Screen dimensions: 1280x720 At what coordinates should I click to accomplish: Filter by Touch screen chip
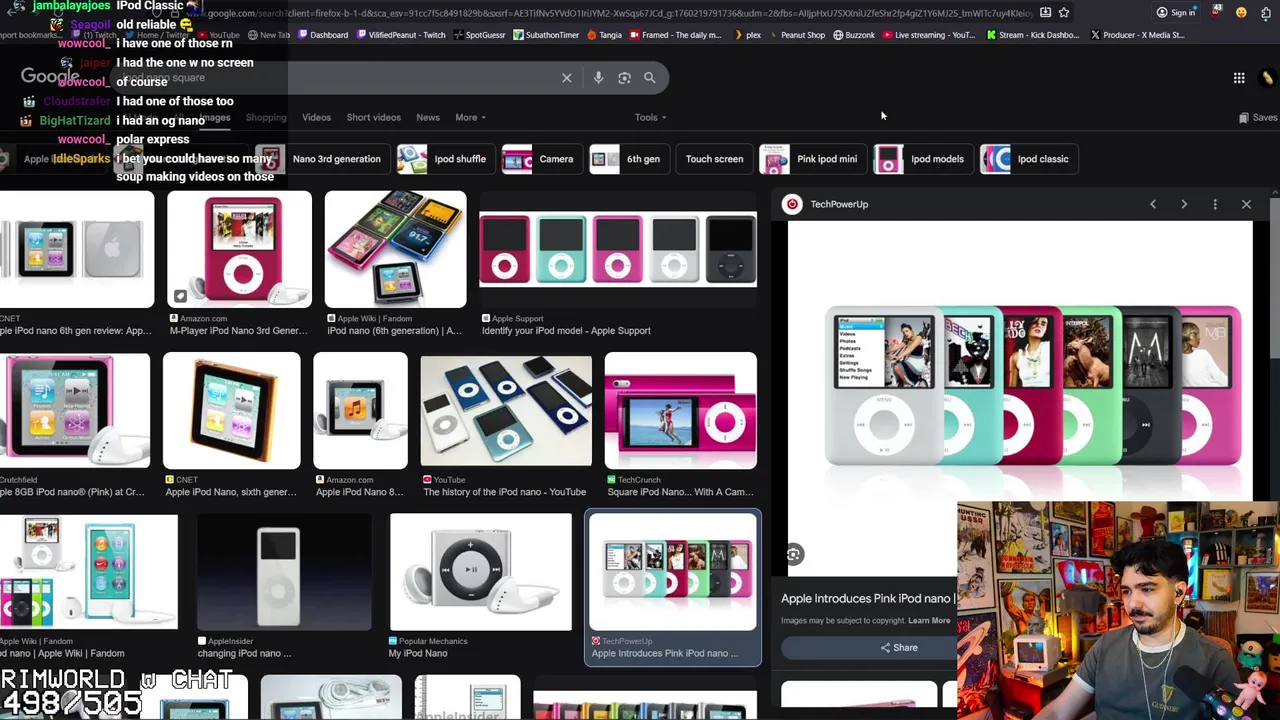[714, 159]
